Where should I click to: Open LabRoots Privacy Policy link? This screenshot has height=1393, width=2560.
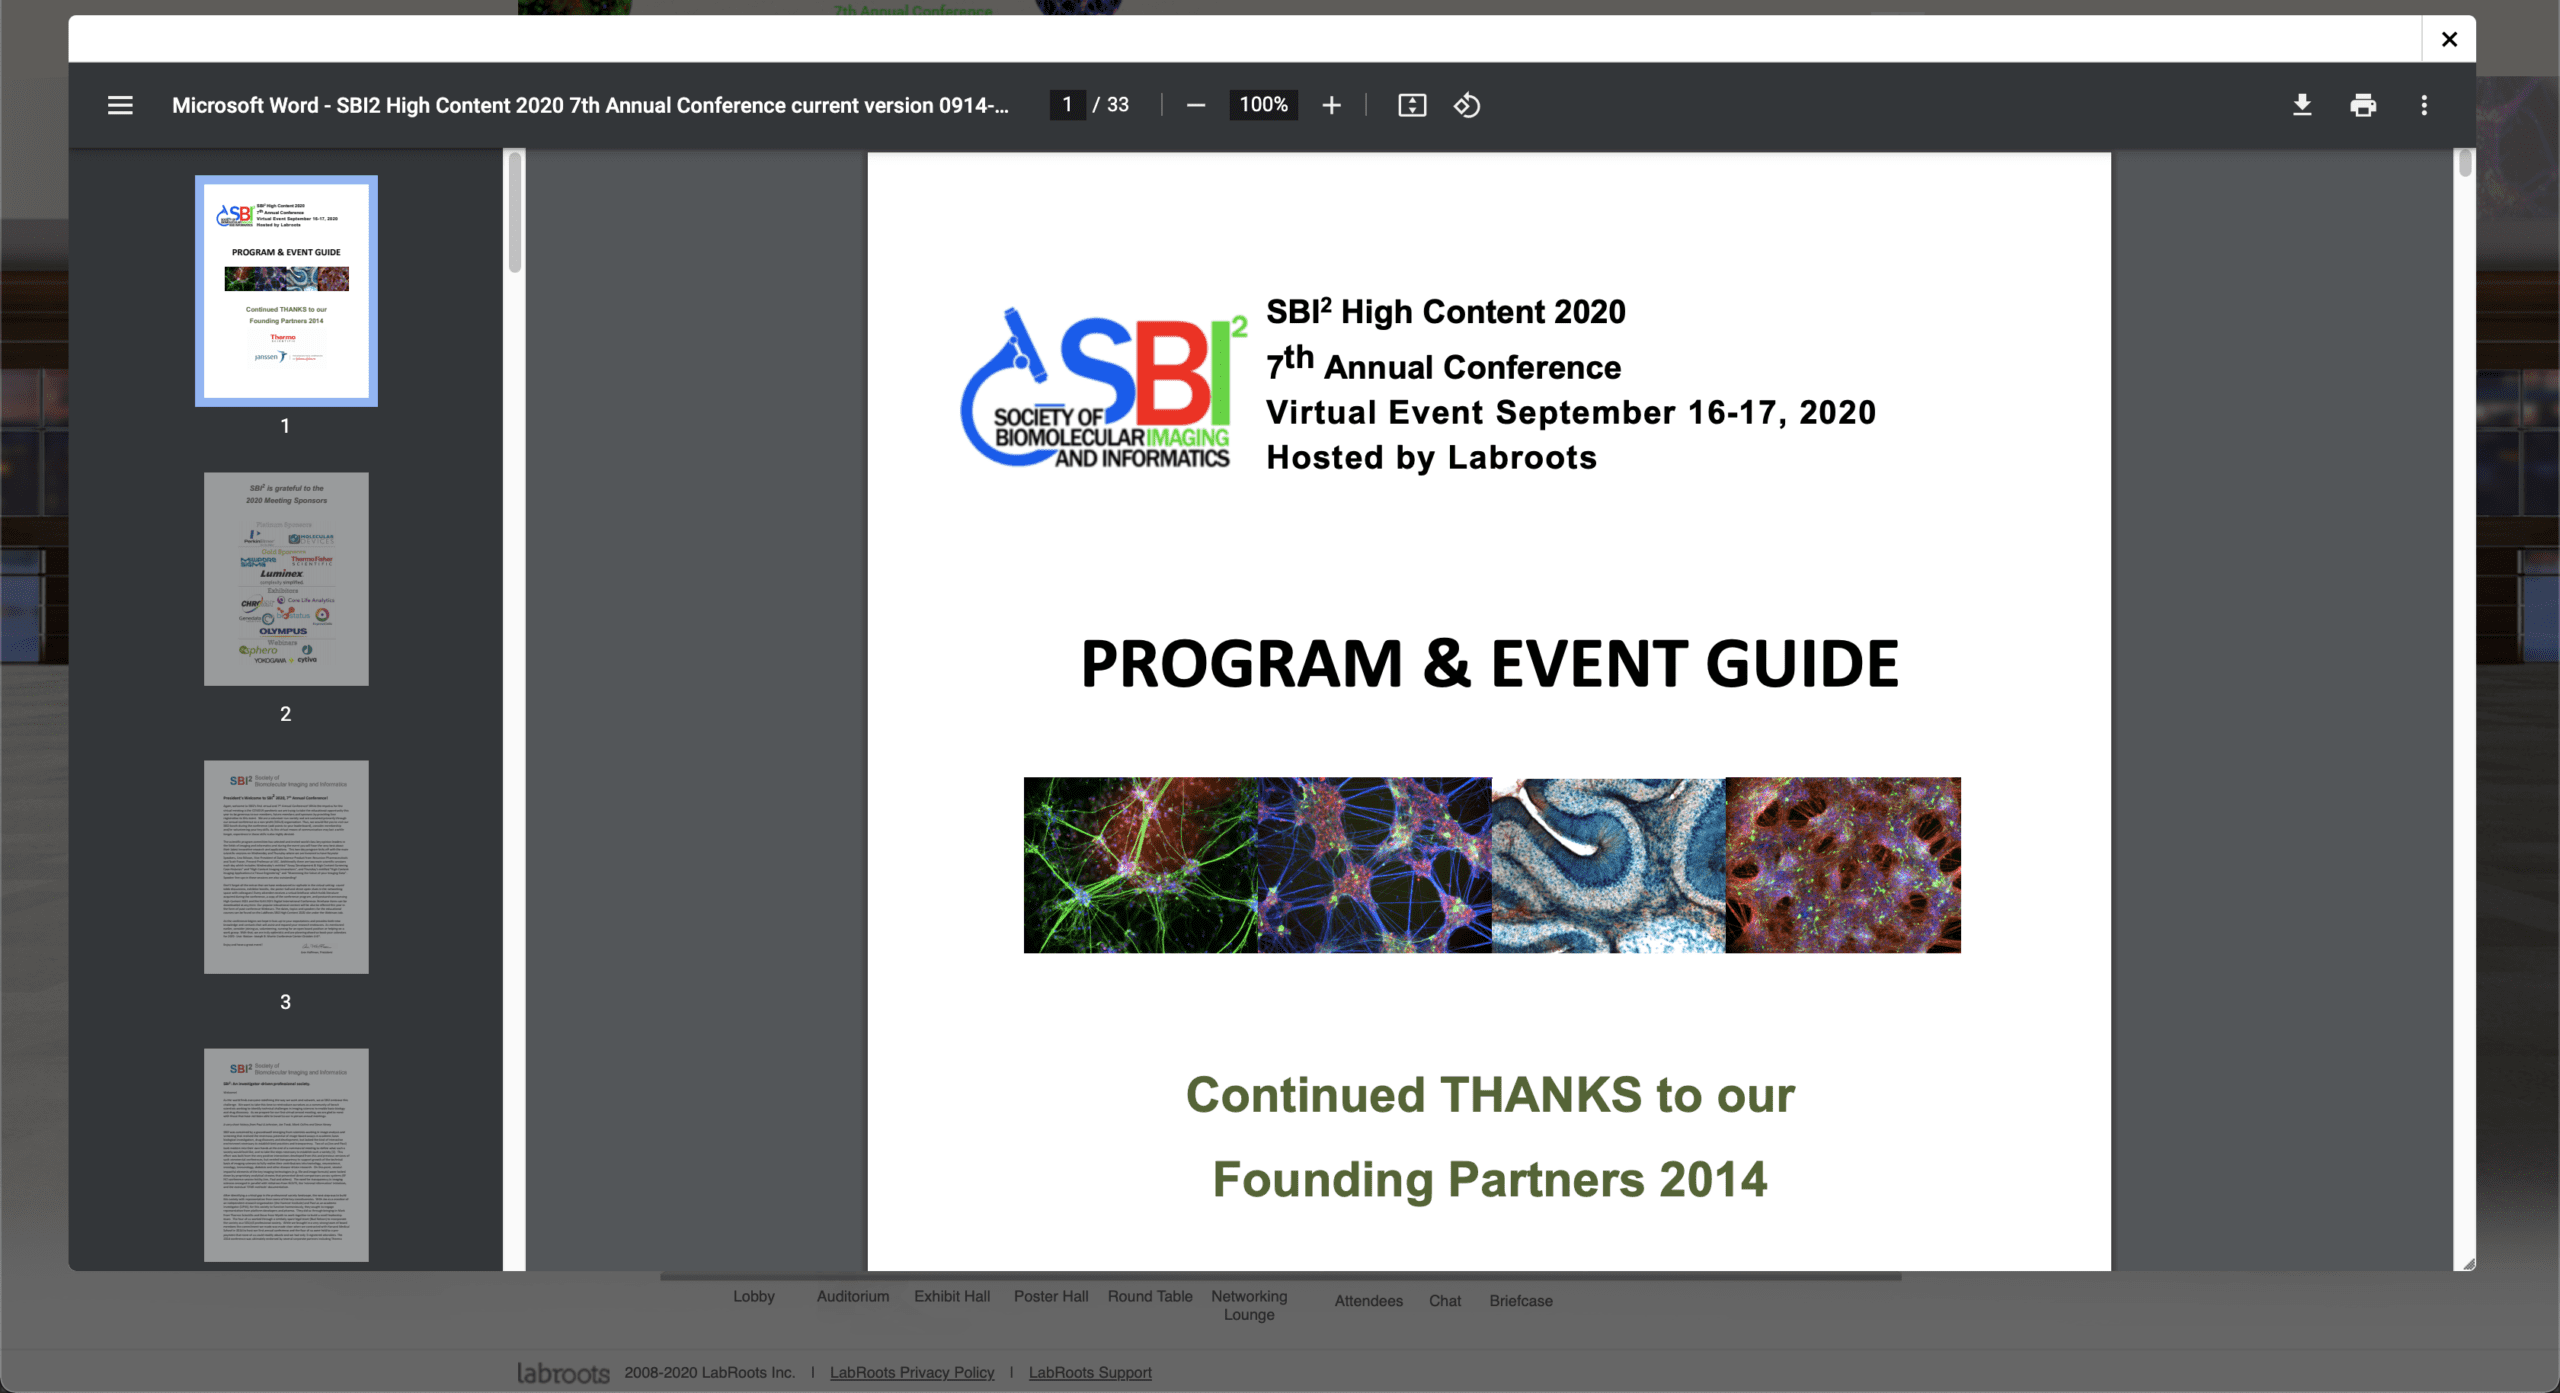pyautogui.click(x=912, y=1372)
